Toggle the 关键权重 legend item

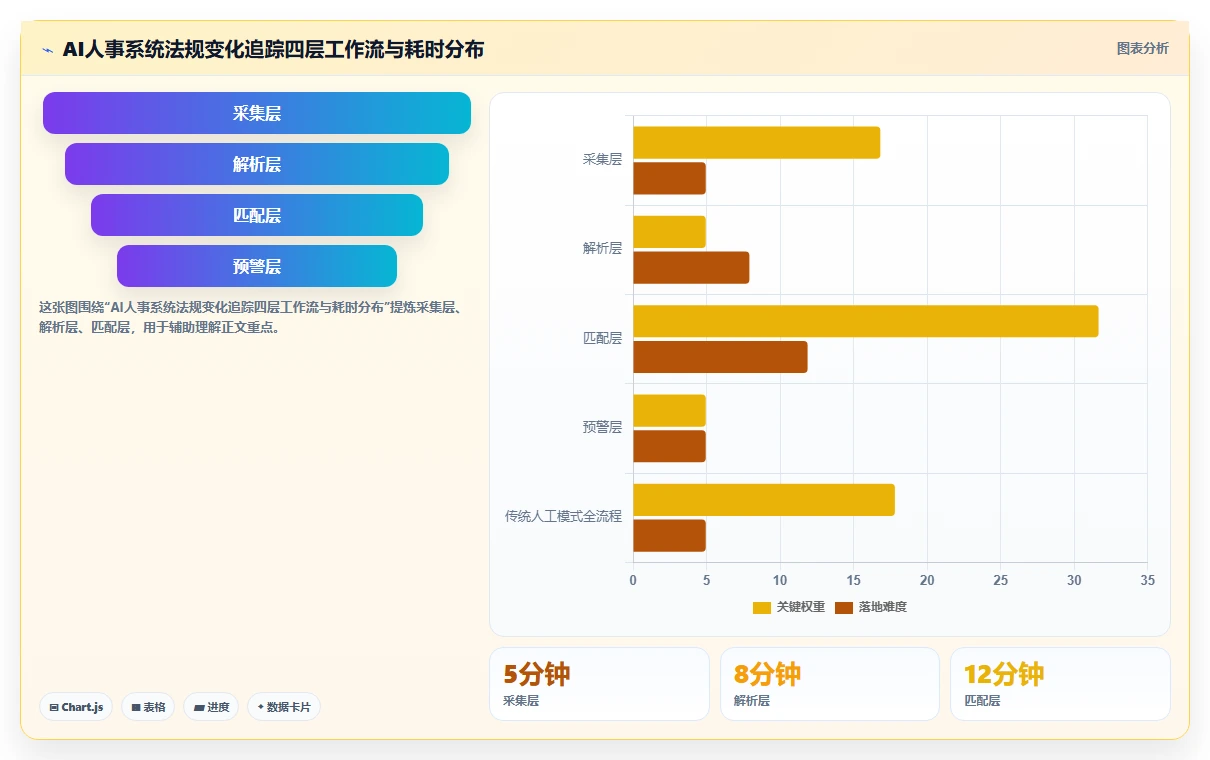tap(789, 607)
